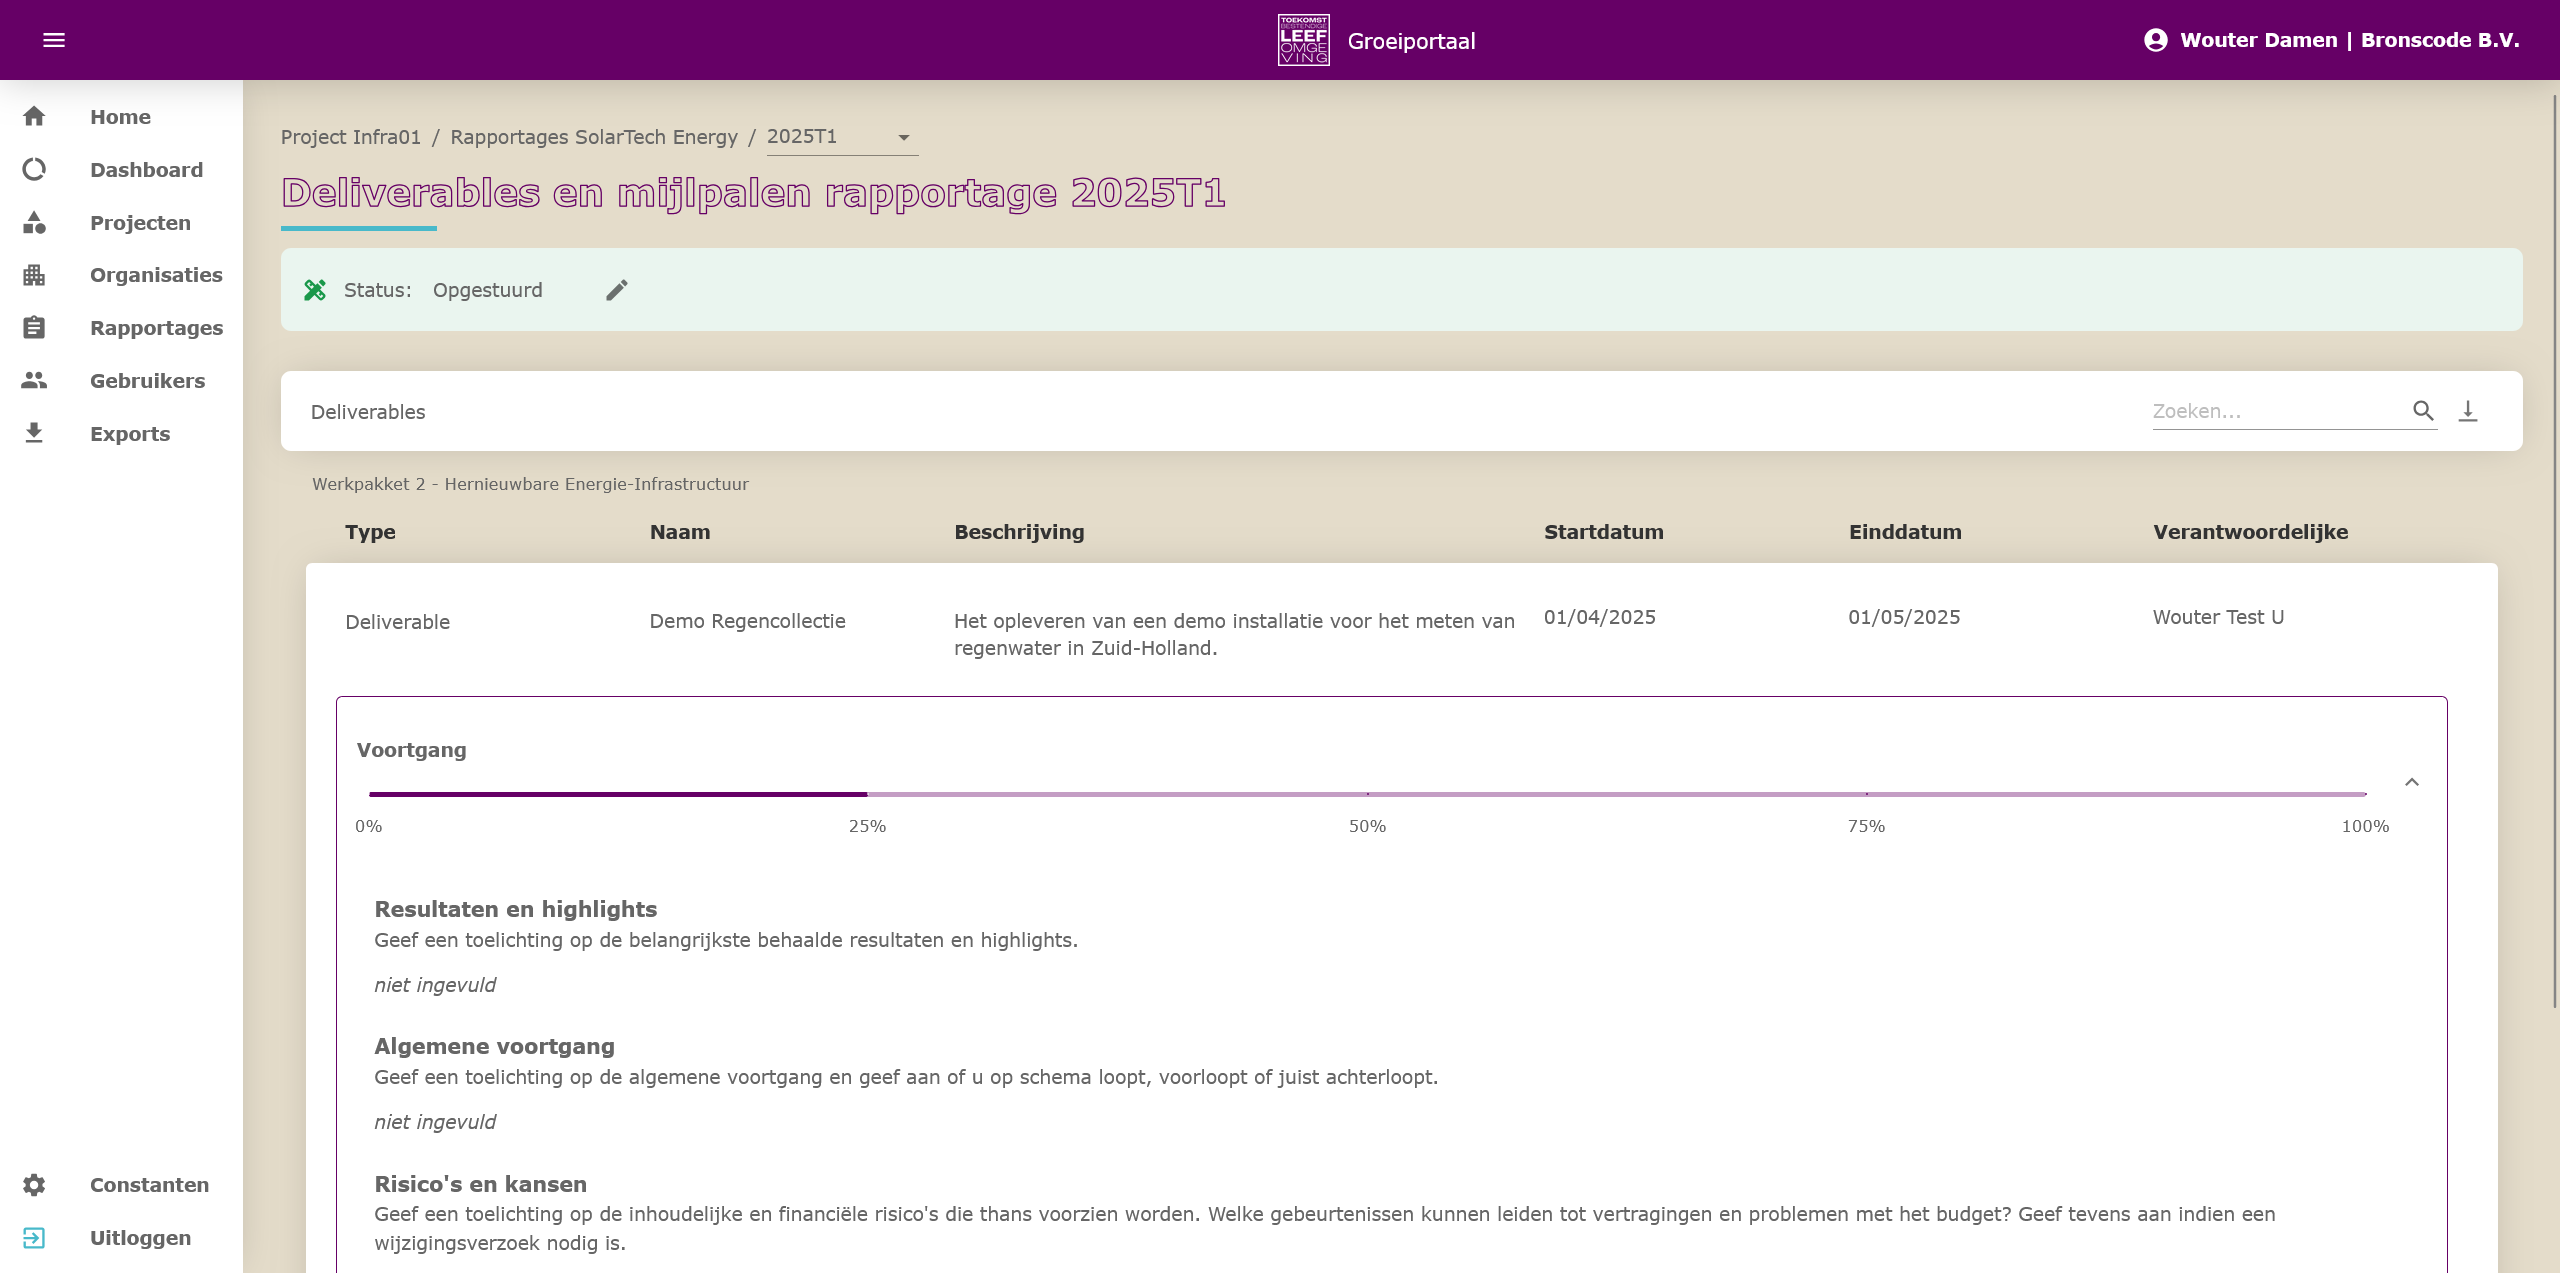Click the Verantwoordelijke column header
The image size is (2560, 1273).
[x=2250, y=532]
